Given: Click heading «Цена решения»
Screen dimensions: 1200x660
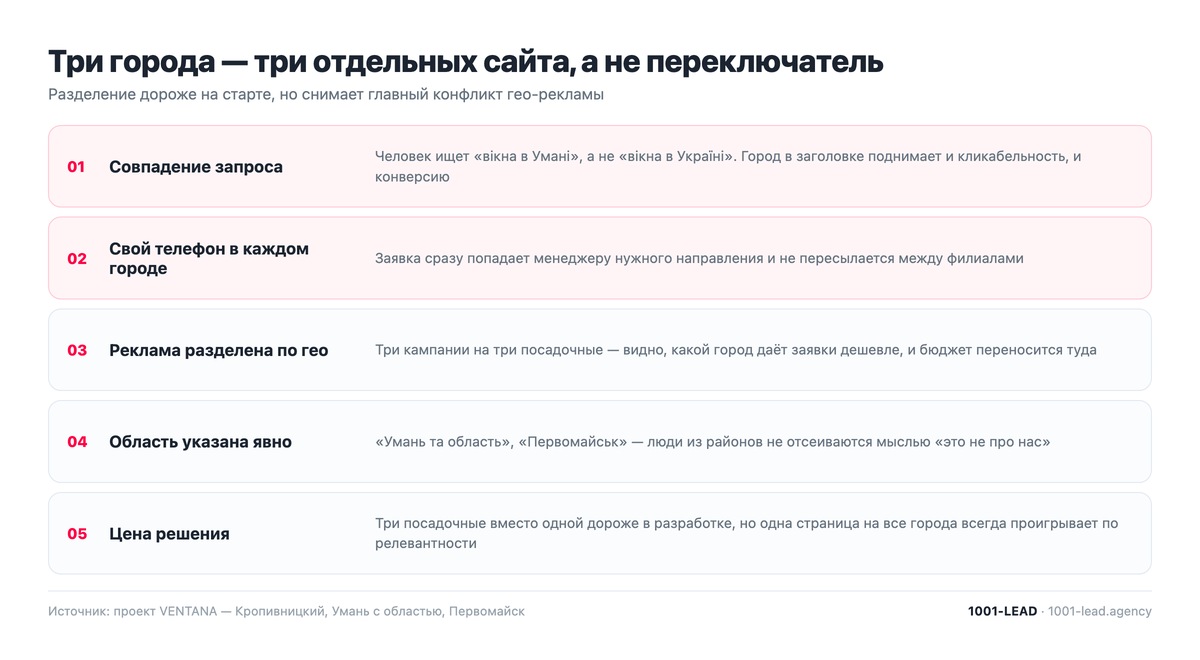Looking at the screenshot, I should coord(169,534).
